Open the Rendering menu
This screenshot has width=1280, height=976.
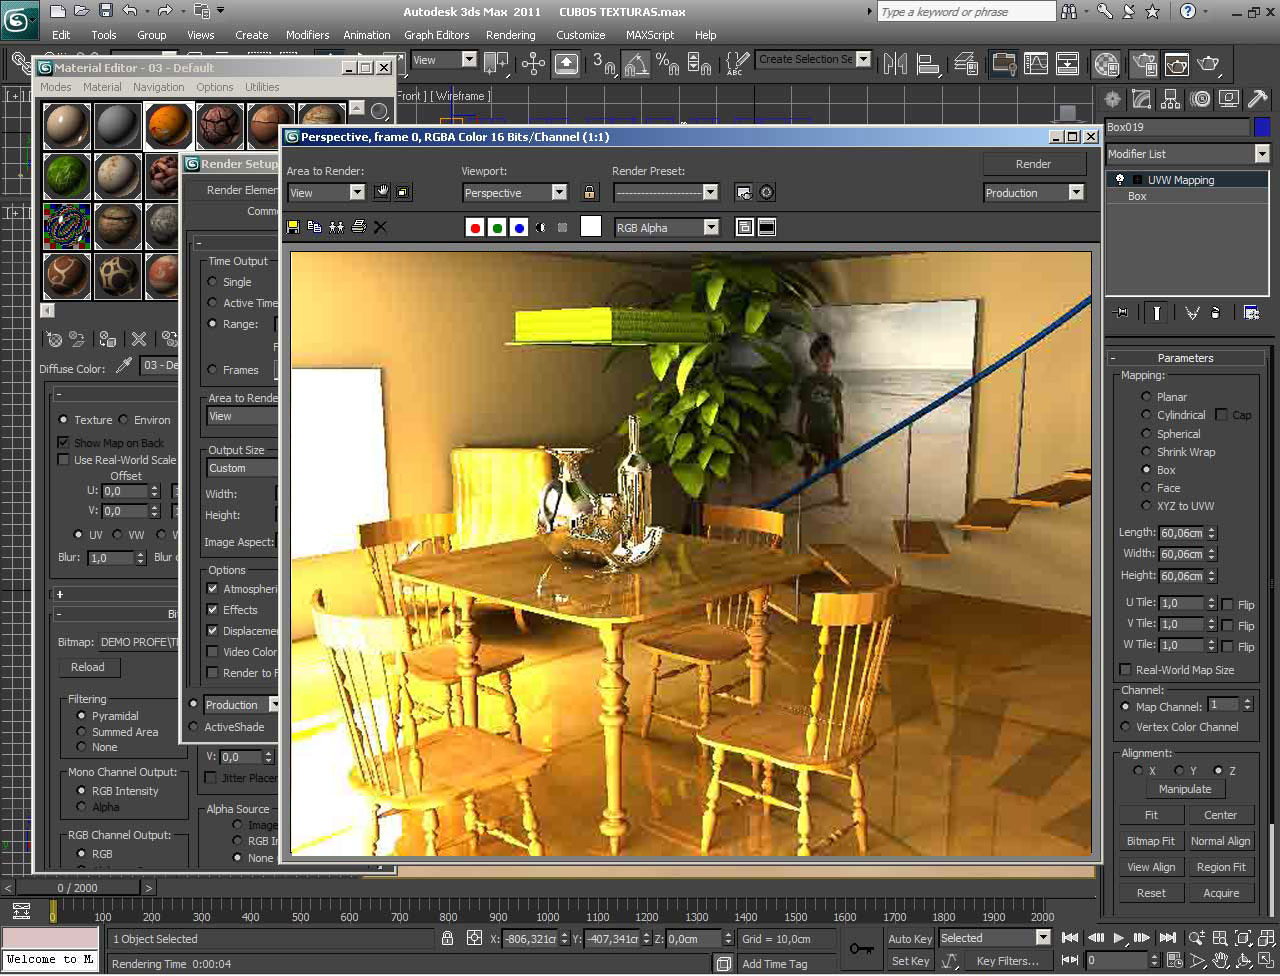510,35
